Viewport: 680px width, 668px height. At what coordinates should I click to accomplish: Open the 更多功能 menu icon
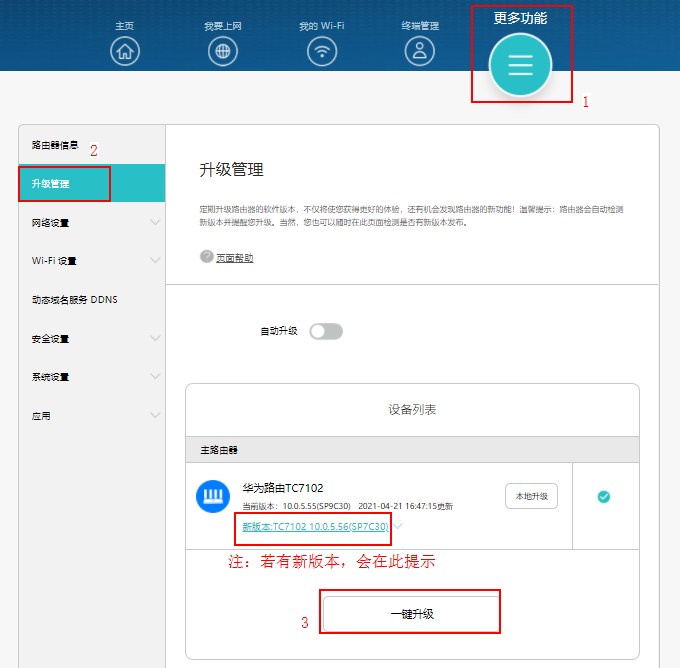tap(520, 65)
